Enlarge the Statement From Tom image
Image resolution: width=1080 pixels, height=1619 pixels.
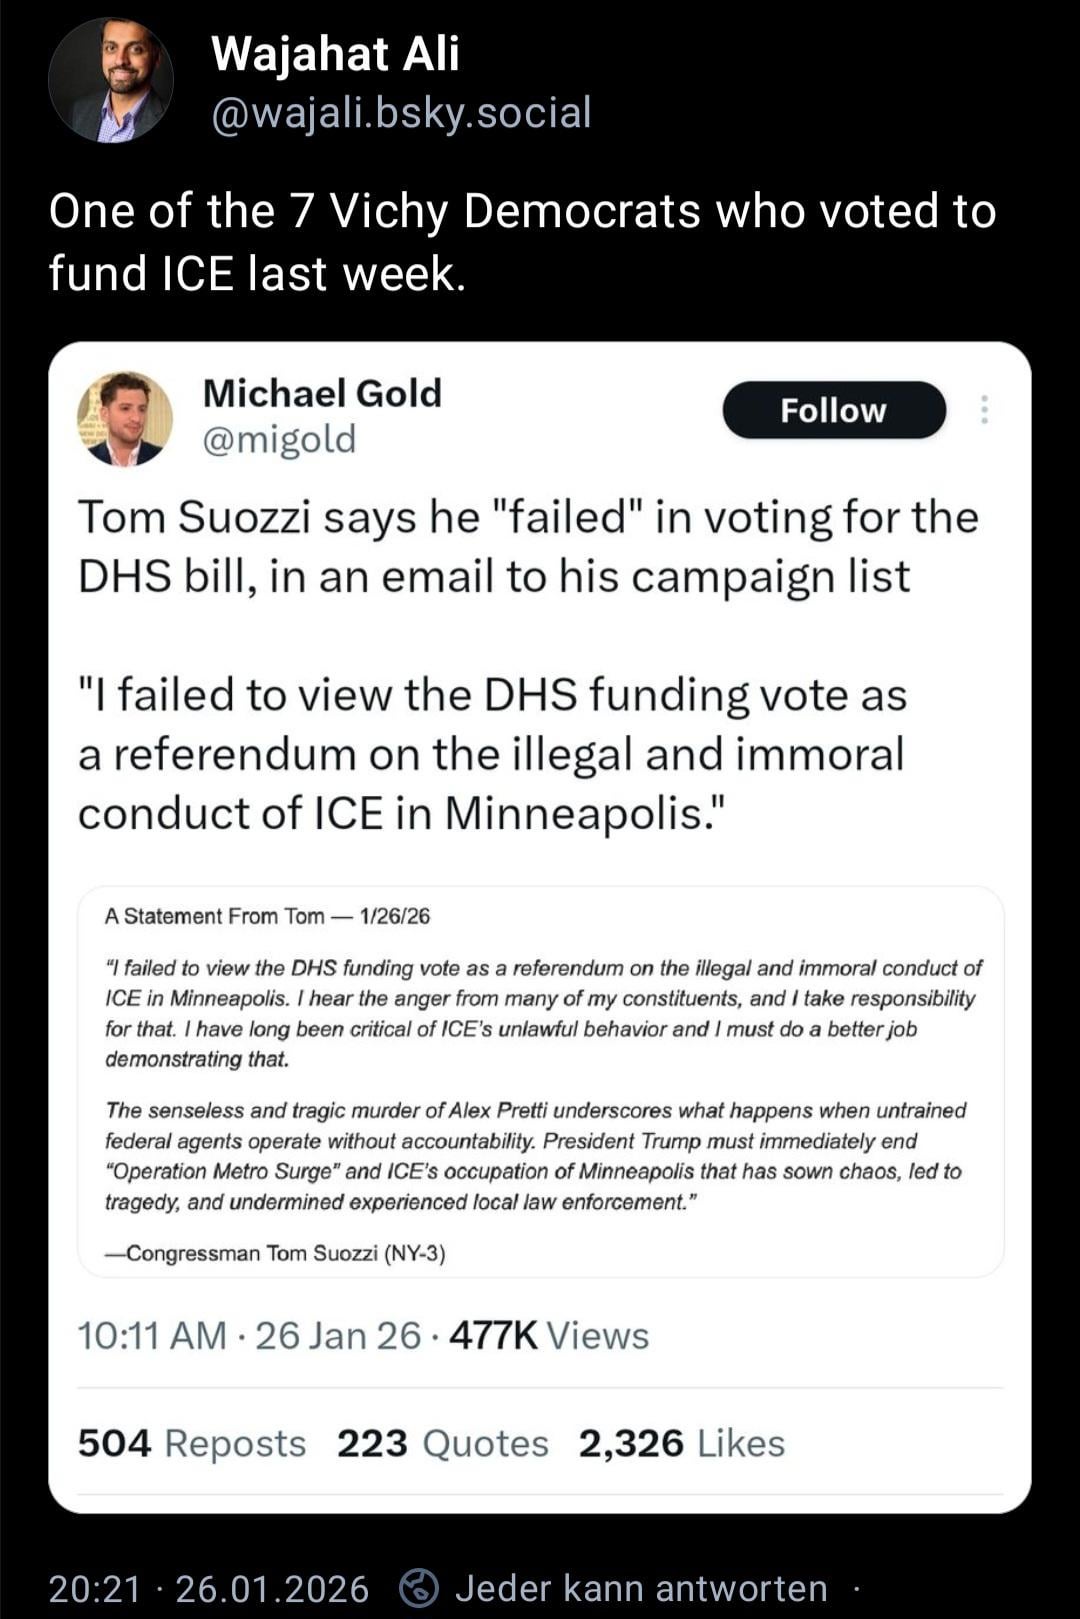[x=540, y=1080]
